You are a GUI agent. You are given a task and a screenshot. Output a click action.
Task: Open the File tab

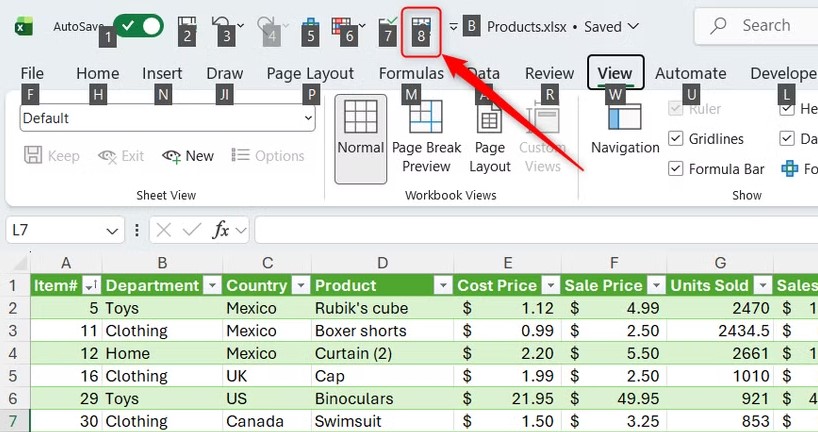[x=32, y=74]
